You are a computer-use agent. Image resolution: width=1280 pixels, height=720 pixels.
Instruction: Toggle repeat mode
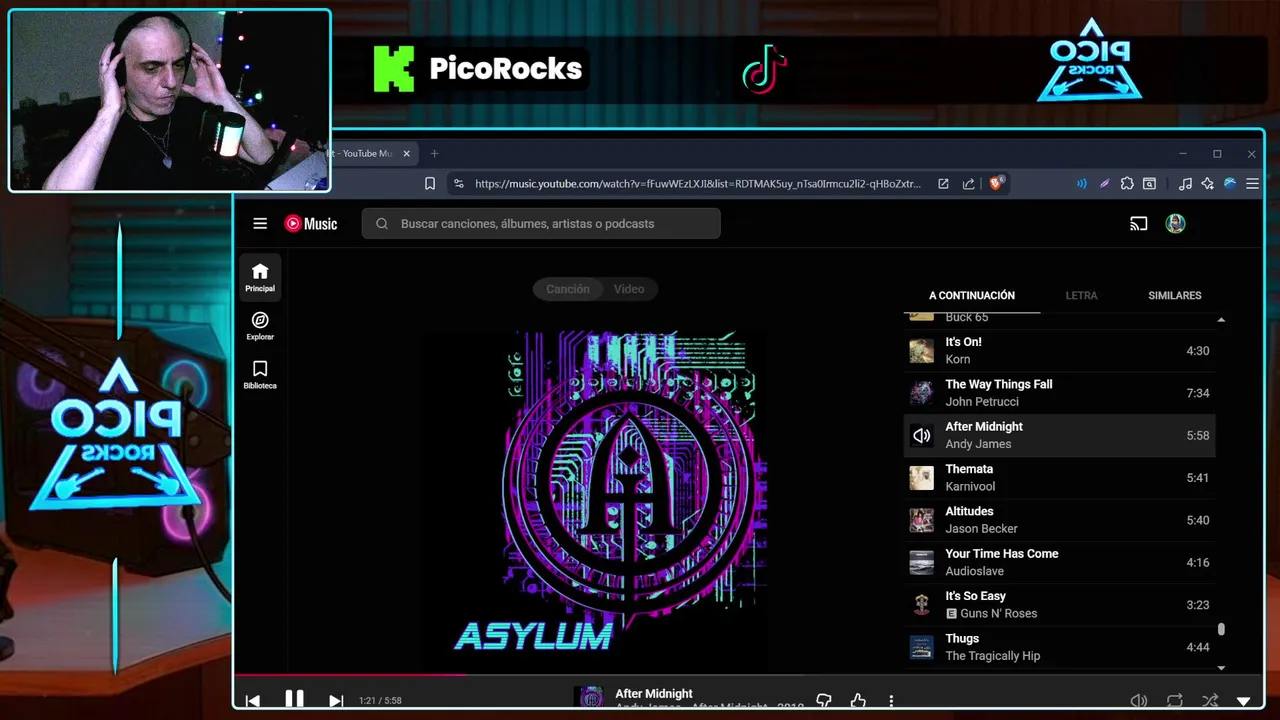tap(1175, 701)
